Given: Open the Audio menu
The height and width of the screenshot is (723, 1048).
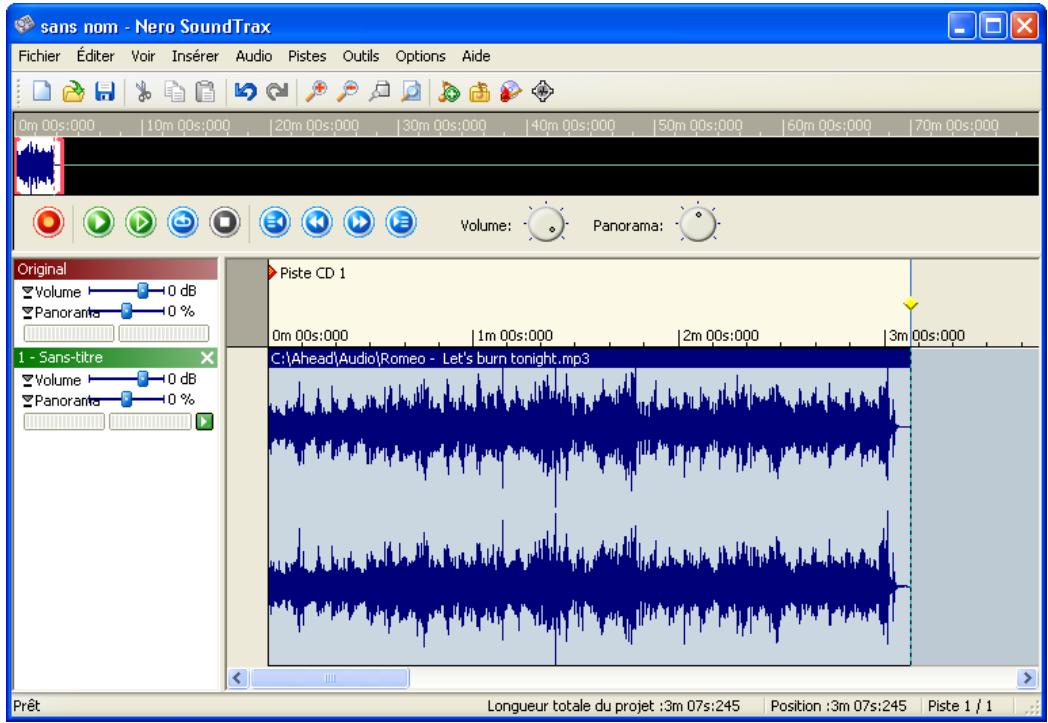Looking at the screenshot, I should [x=253, y=56].
